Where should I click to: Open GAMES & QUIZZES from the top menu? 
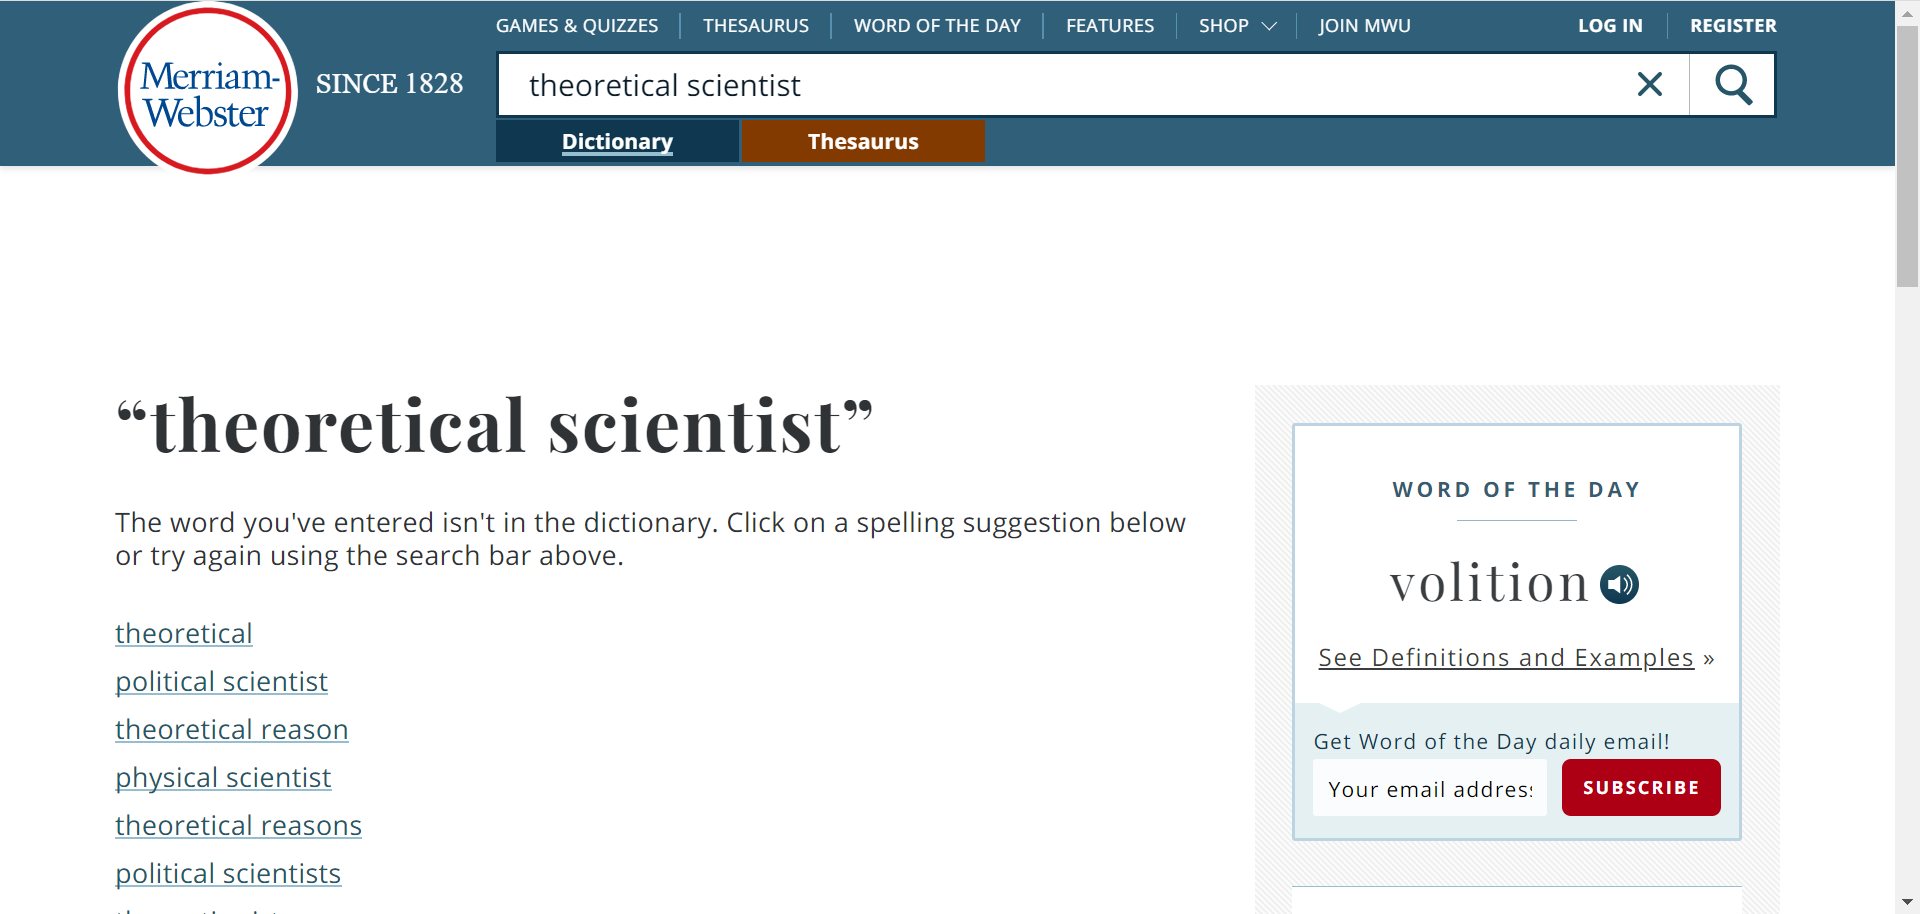pos(576,25)
